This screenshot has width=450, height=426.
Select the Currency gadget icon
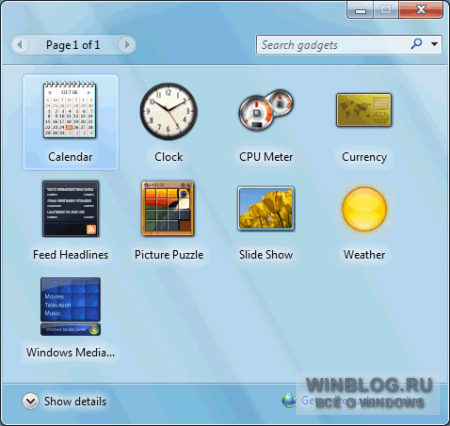click(x=364, y=110)
